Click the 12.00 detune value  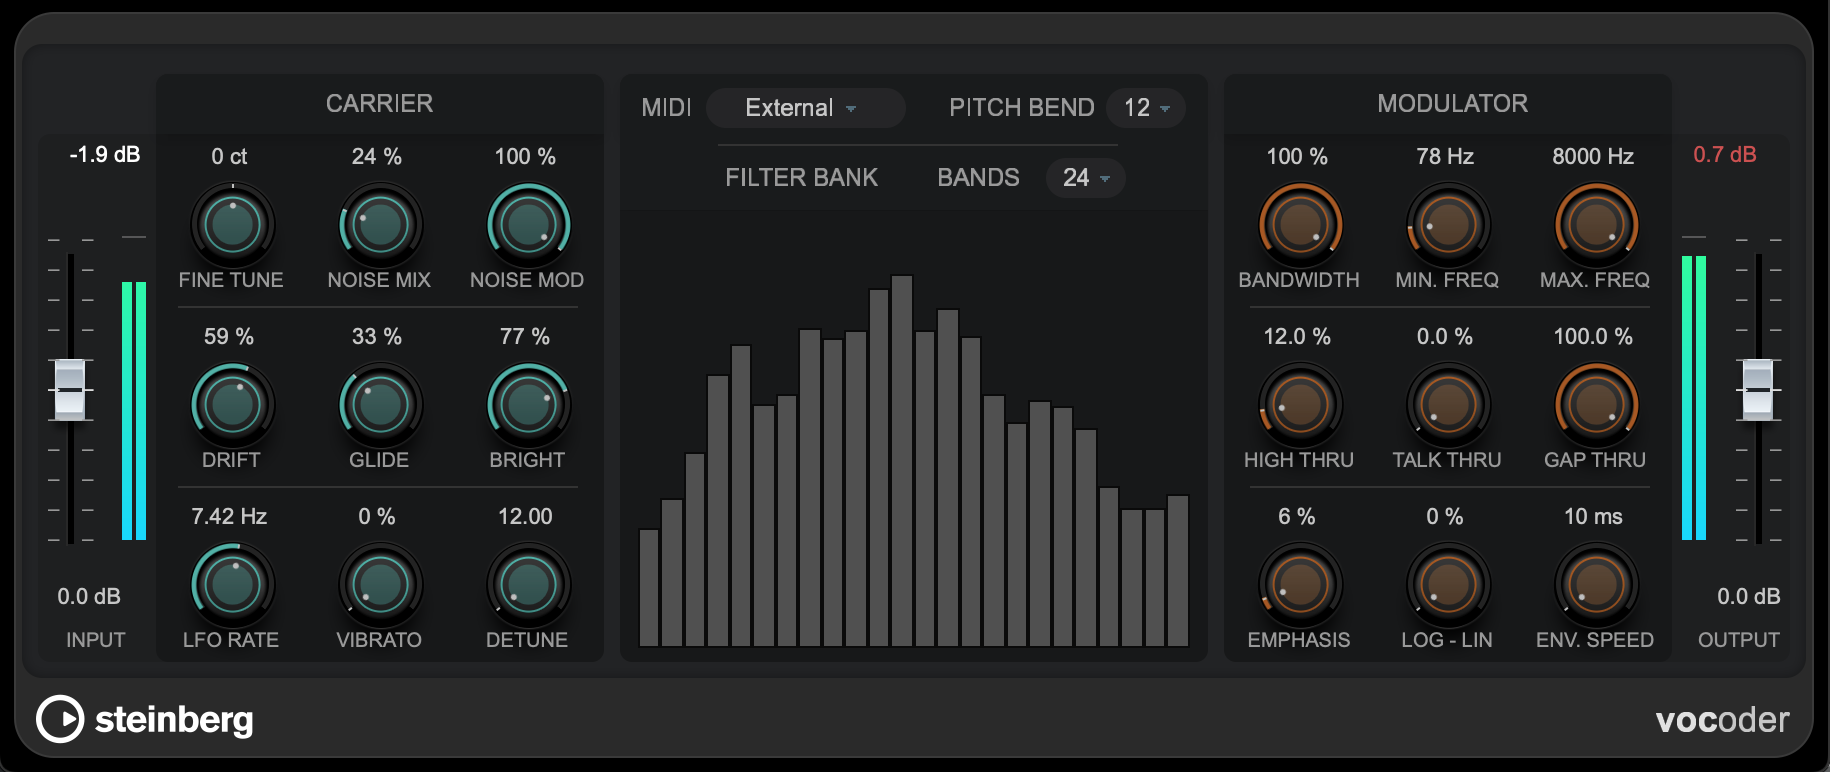(525, 516)
